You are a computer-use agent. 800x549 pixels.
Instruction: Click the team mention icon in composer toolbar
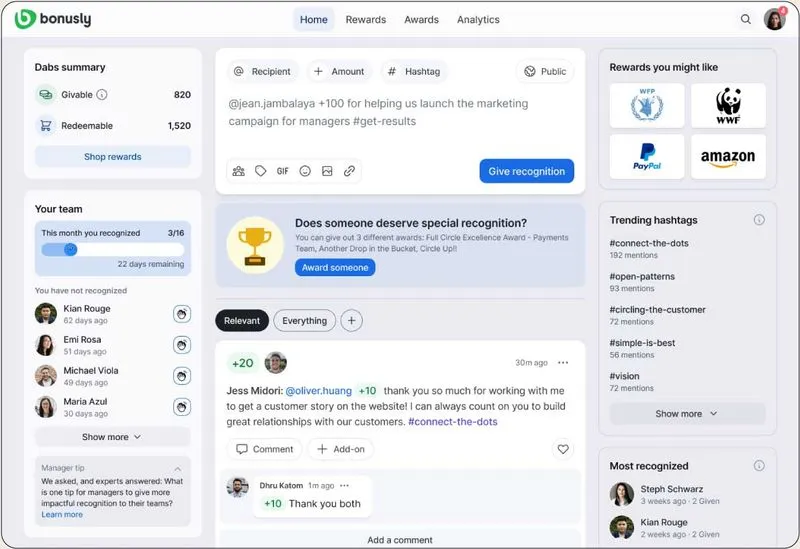tap(238, 171)
